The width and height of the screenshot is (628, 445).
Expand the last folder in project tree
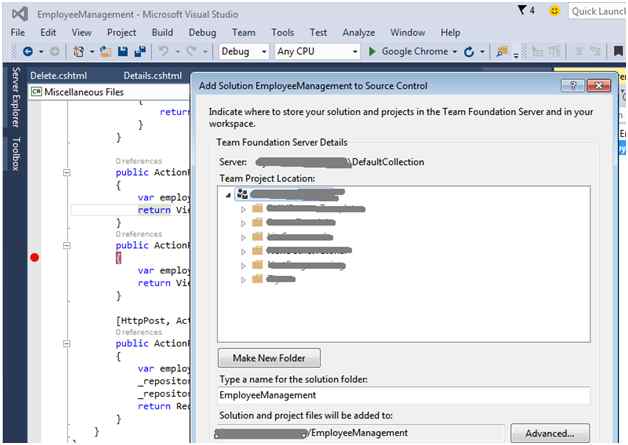point(243,280)
